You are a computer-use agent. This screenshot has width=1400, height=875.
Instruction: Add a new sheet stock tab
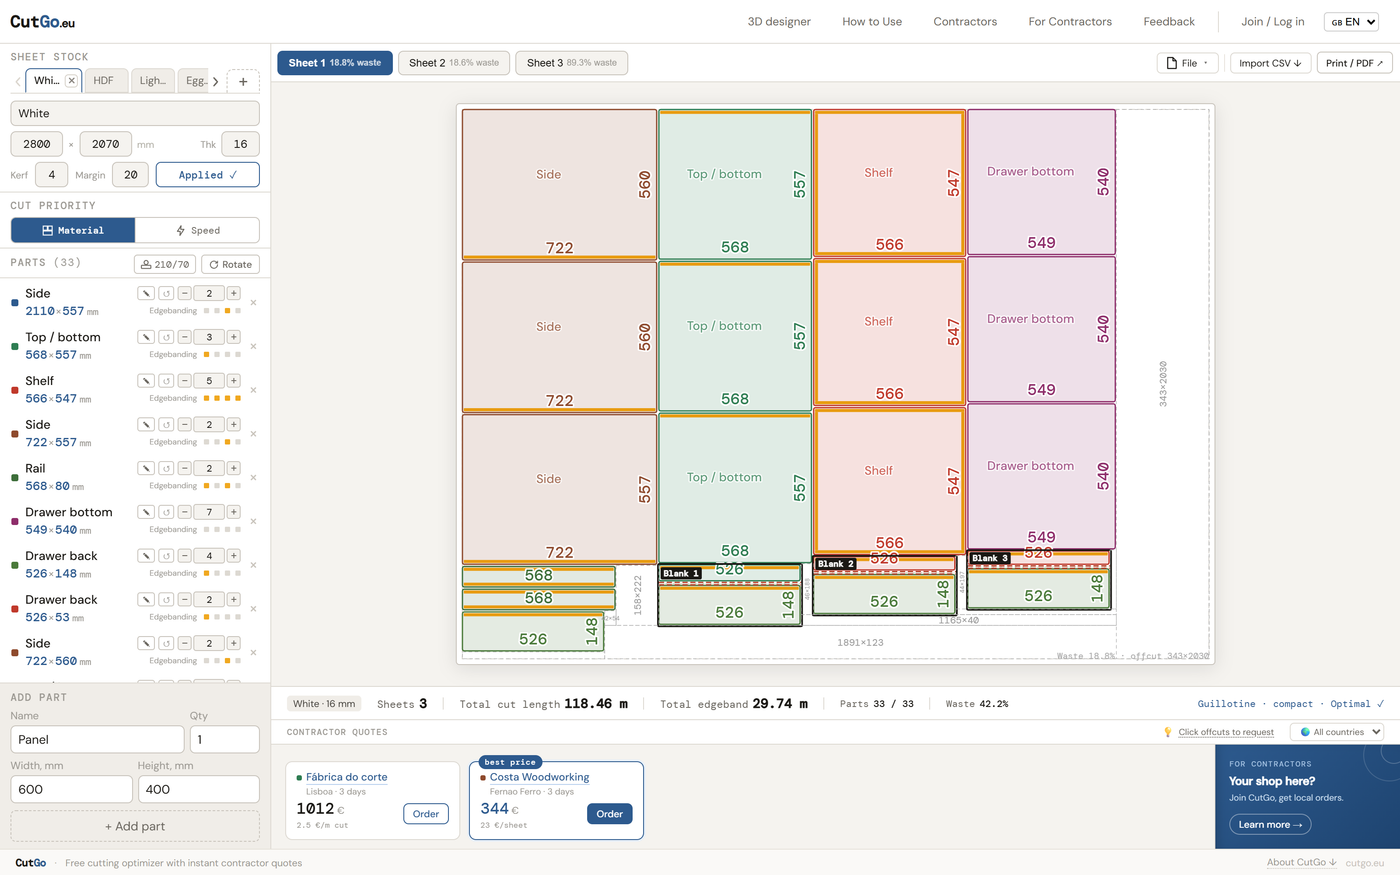tap(243, 81)
